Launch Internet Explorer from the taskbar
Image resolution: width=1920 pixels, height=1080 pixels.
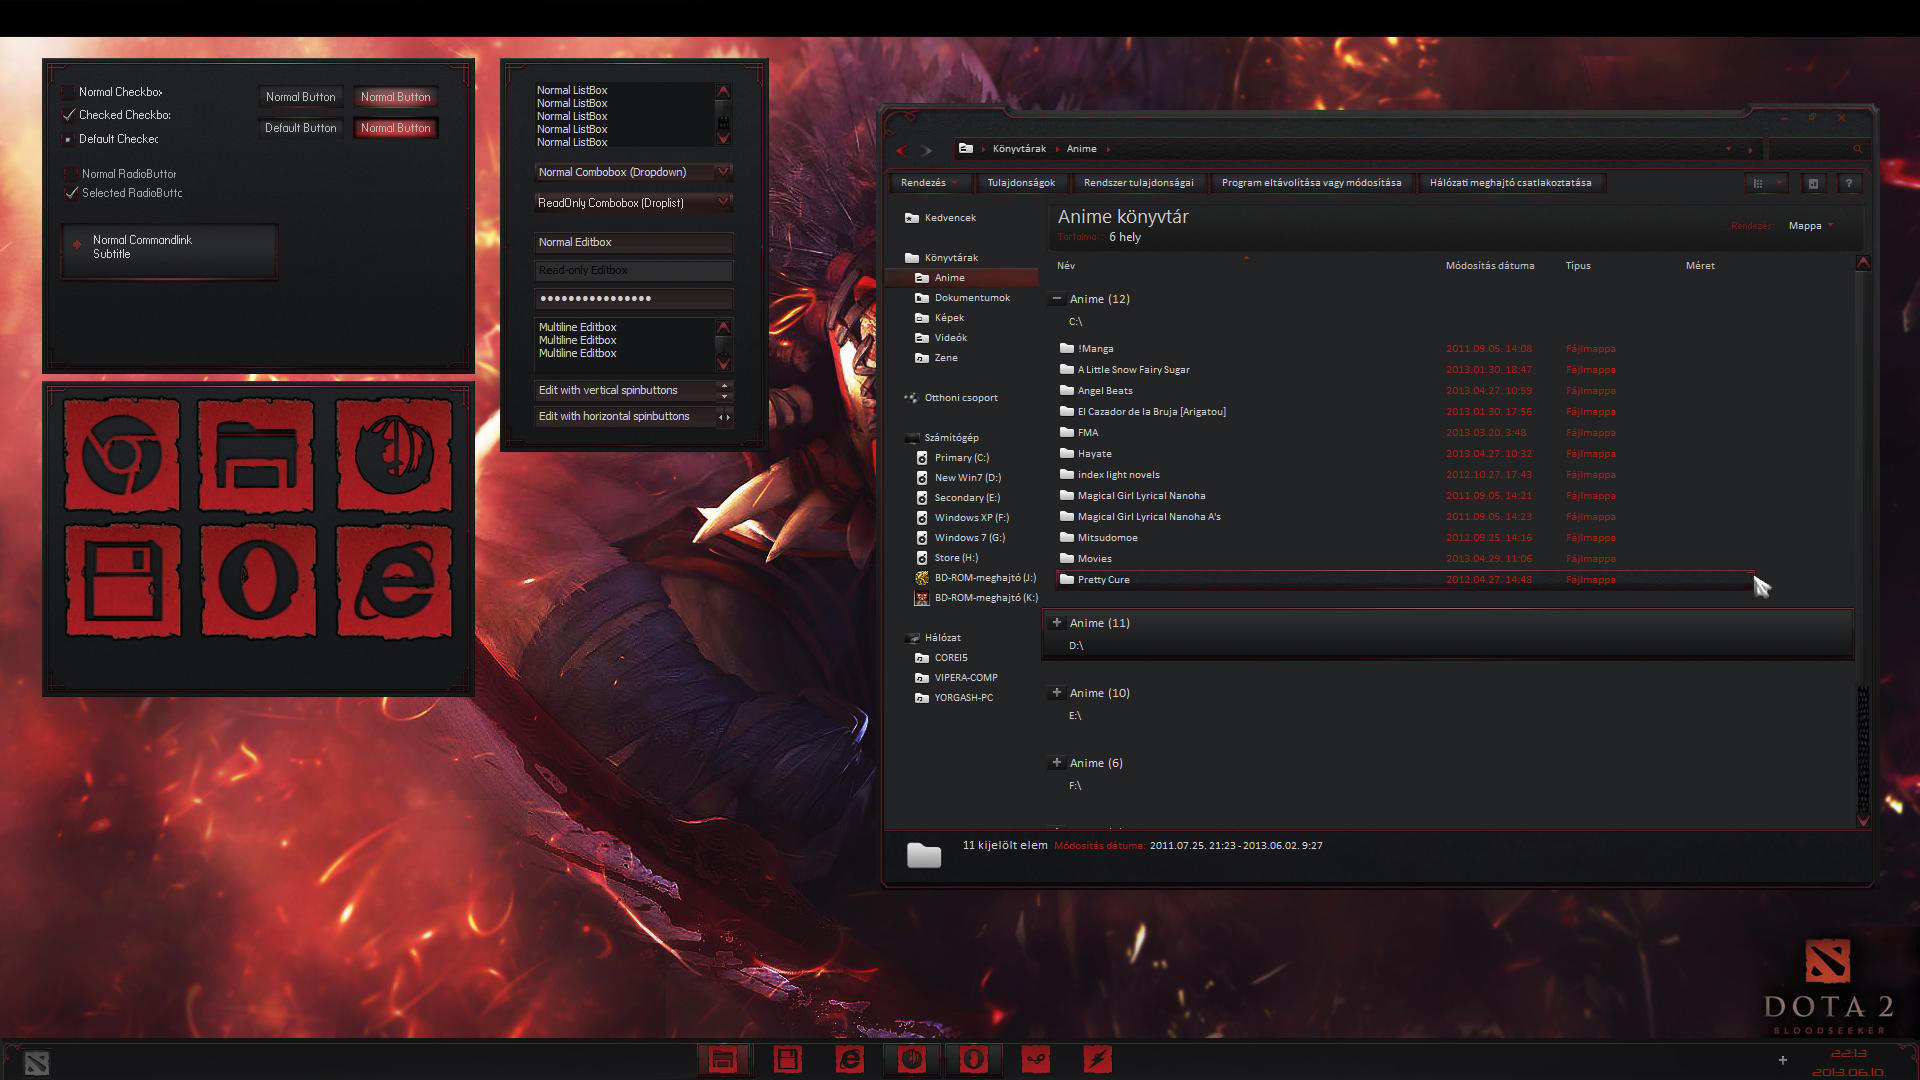(850, 1060)
